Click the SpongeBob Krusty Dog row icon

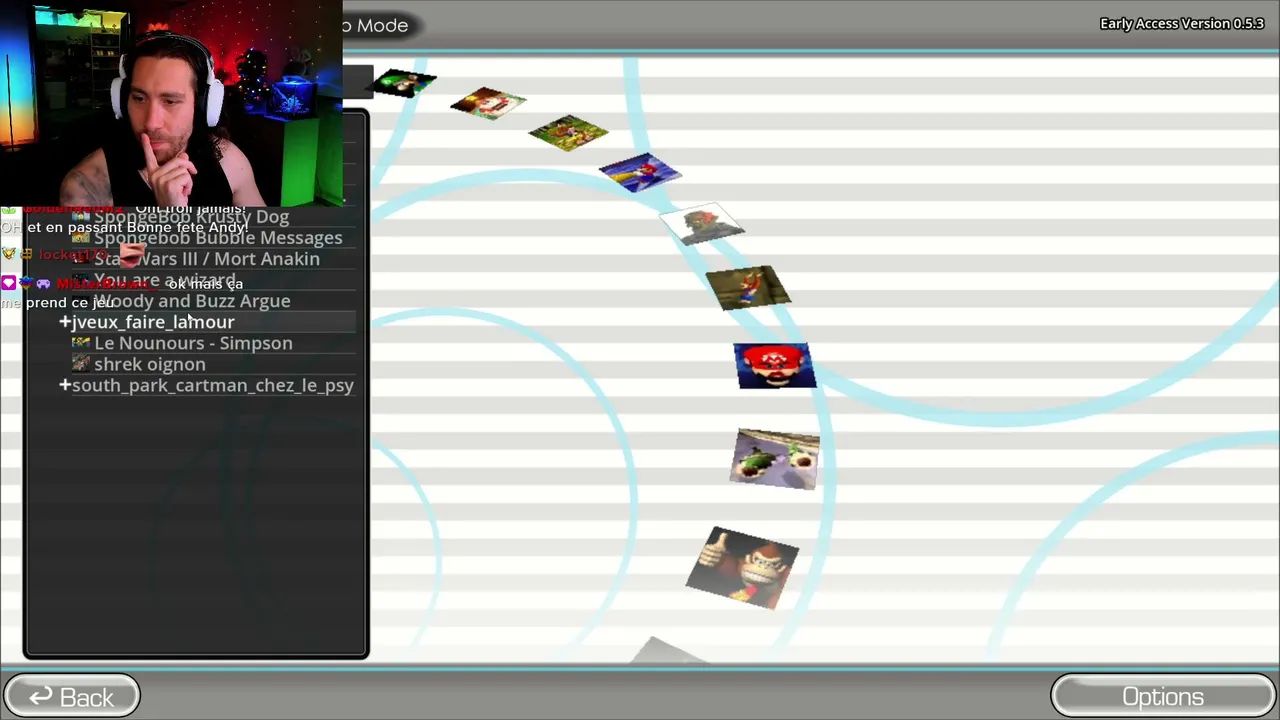point(81,217)
